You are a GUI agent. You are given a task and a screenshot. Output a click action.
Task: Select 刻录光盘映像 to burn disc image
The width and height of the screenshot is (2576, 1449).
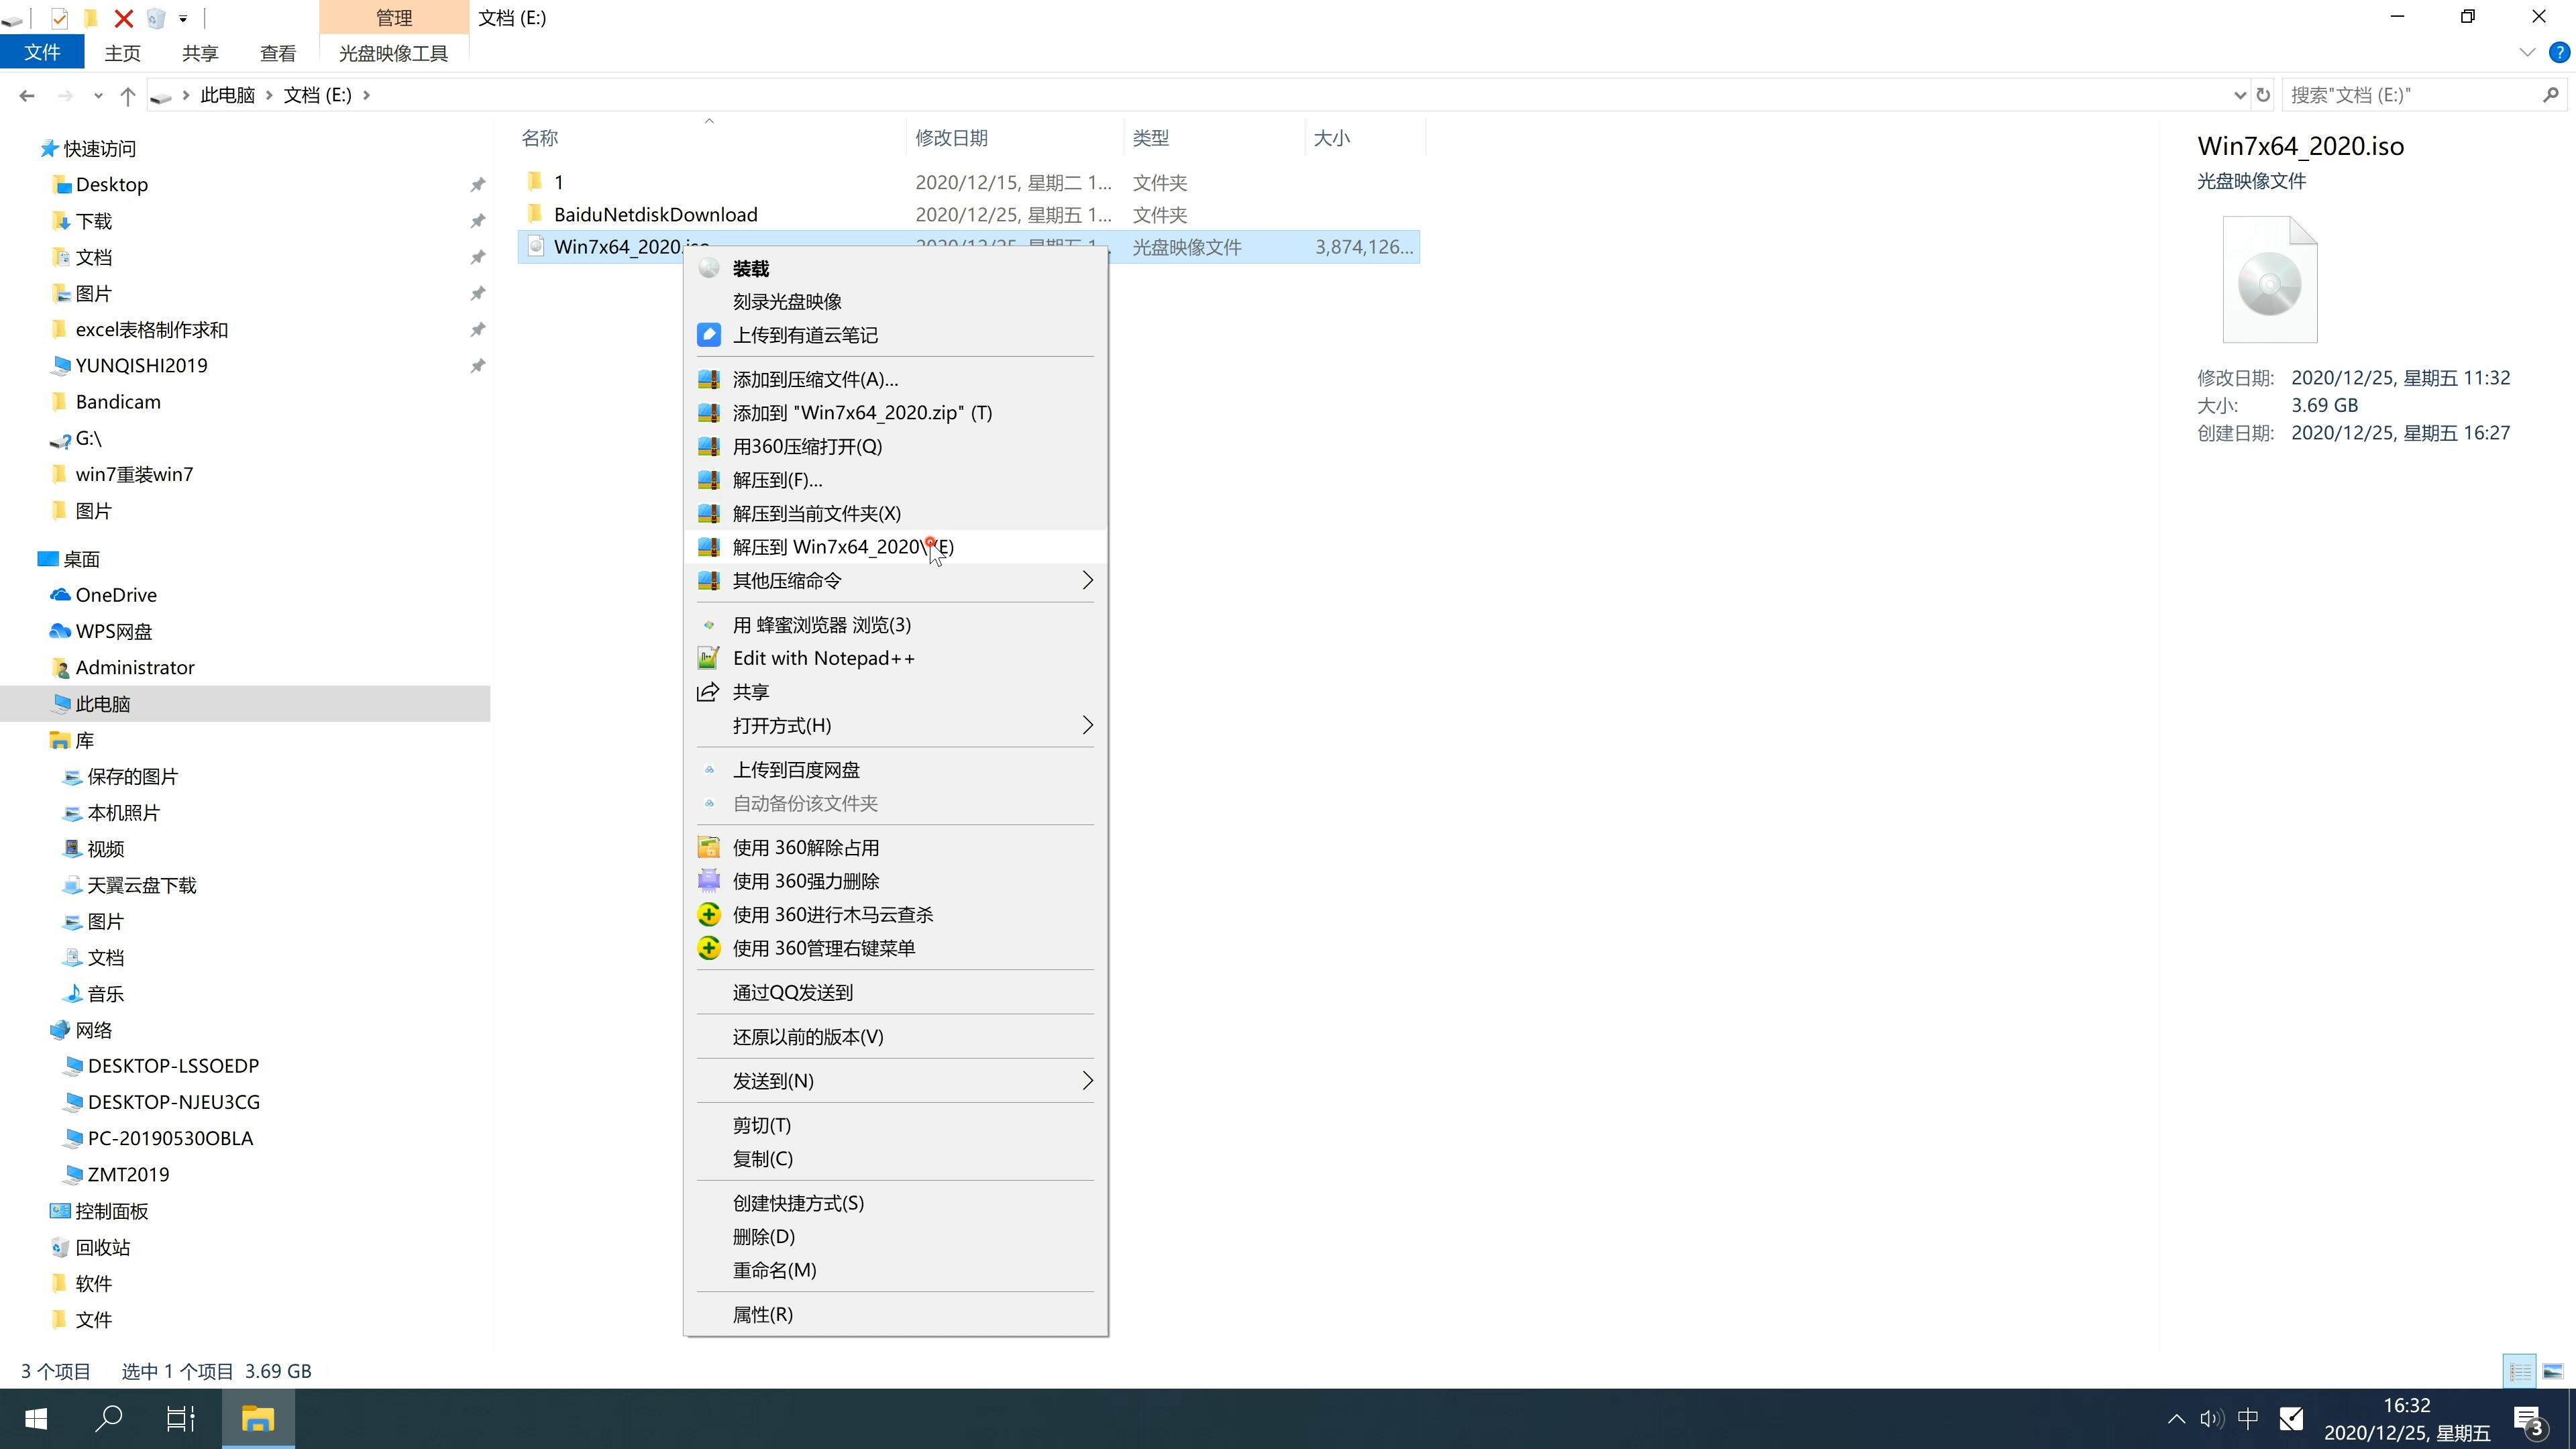791,301
